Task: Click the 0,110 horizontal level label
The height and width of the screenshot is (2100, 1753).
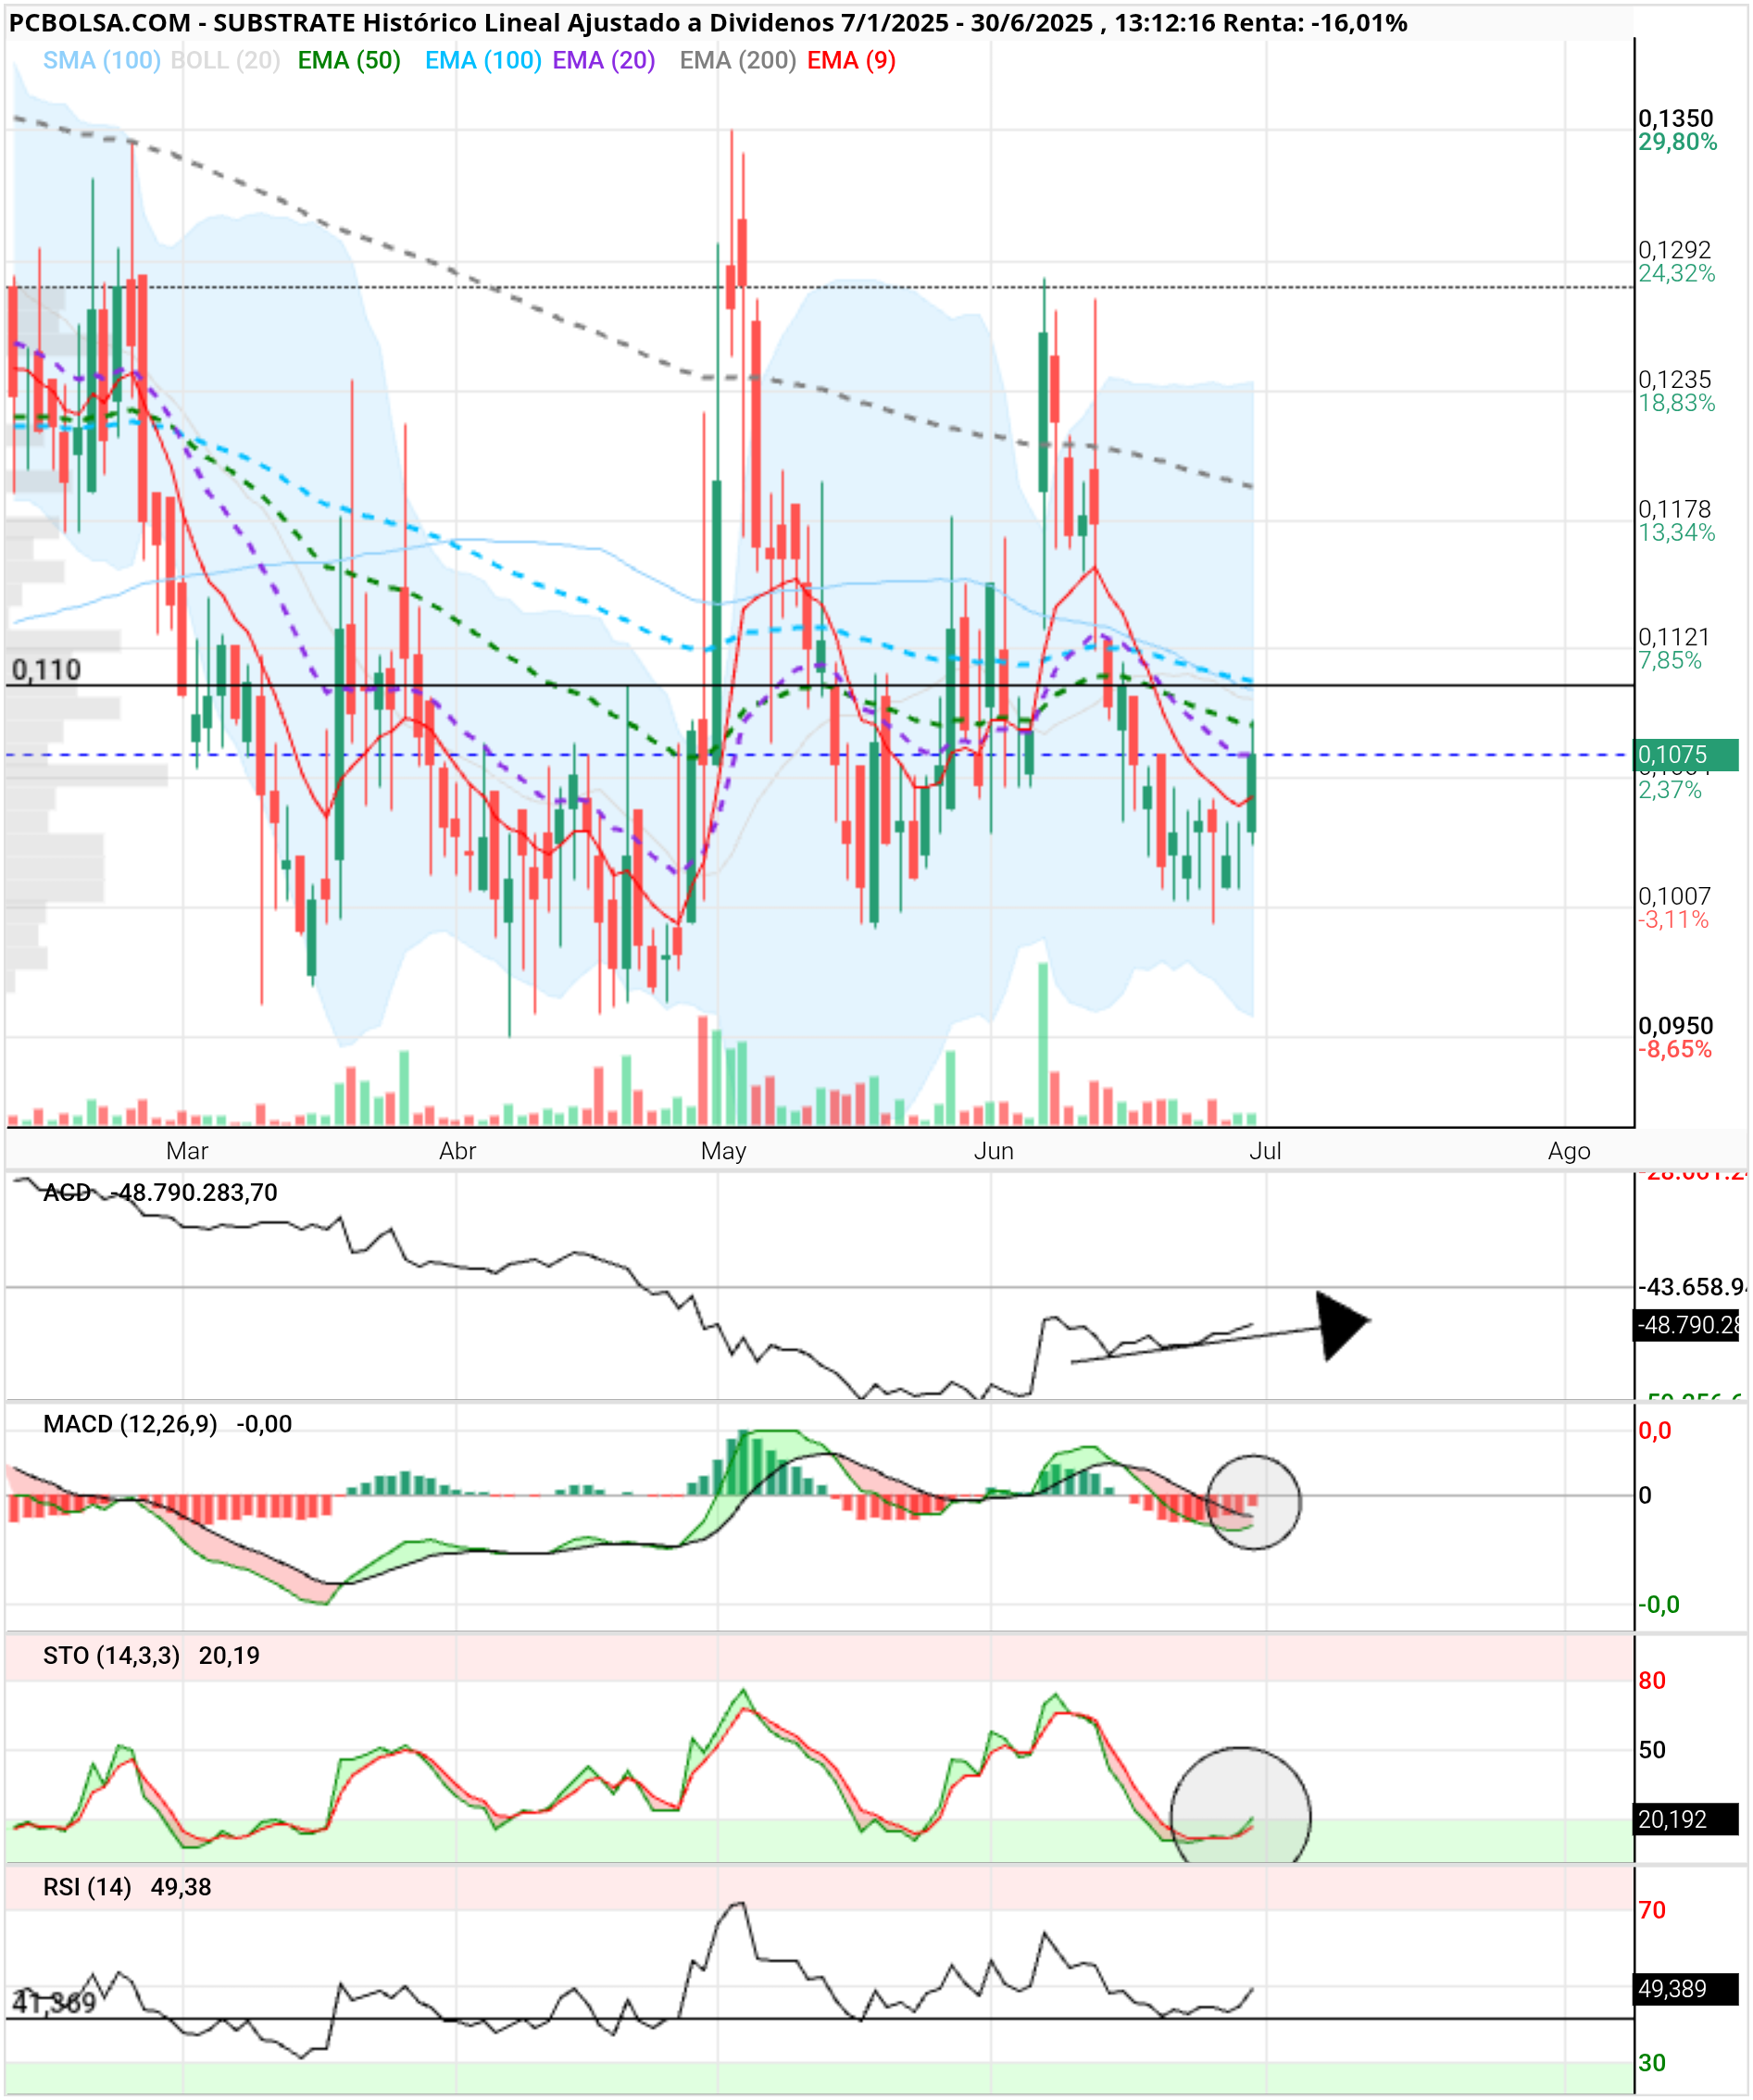Action: [46, 670]
